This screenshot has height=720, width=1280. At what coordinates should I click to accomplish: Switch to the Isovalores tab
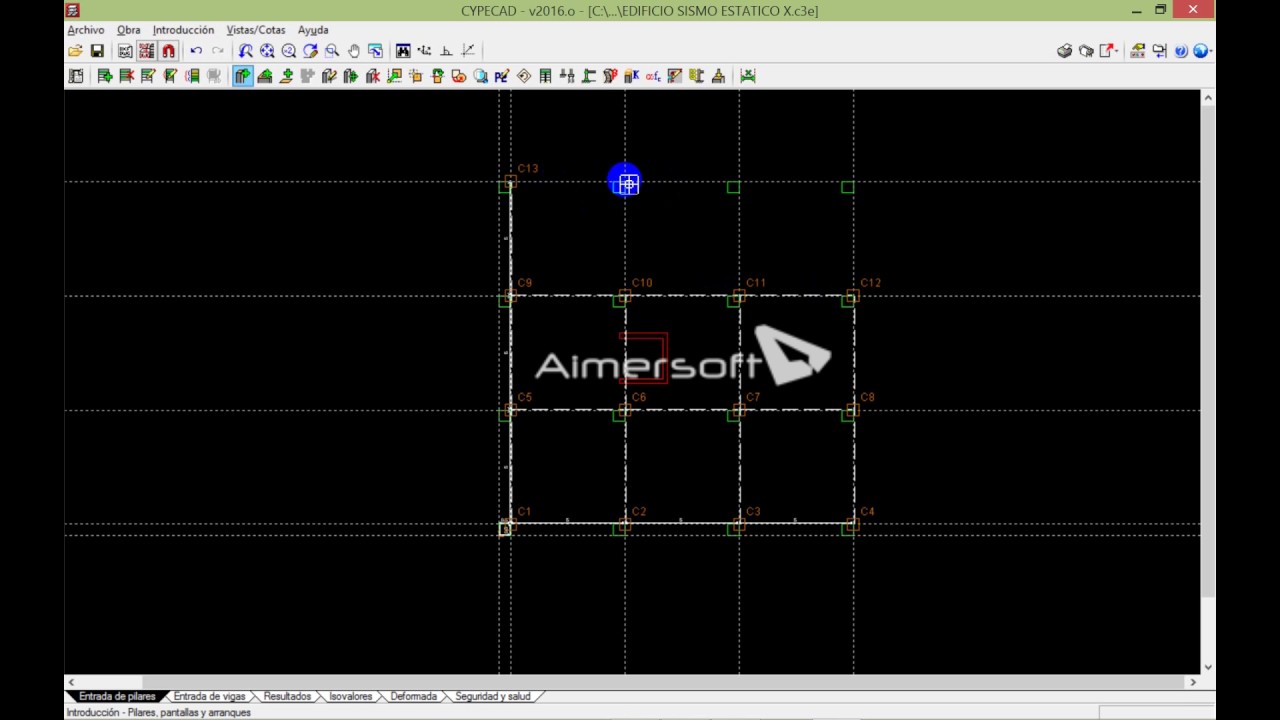click(351, 696)
